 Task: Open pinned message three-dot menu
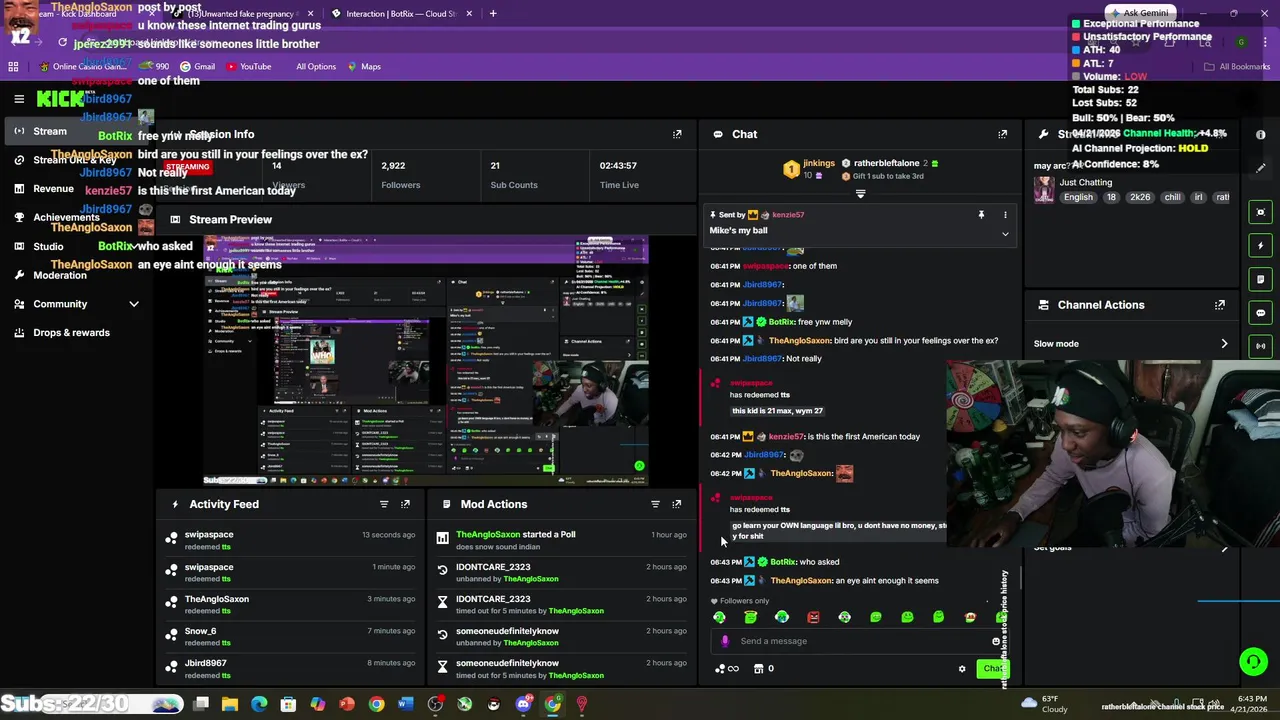(x=1005, y=215)
